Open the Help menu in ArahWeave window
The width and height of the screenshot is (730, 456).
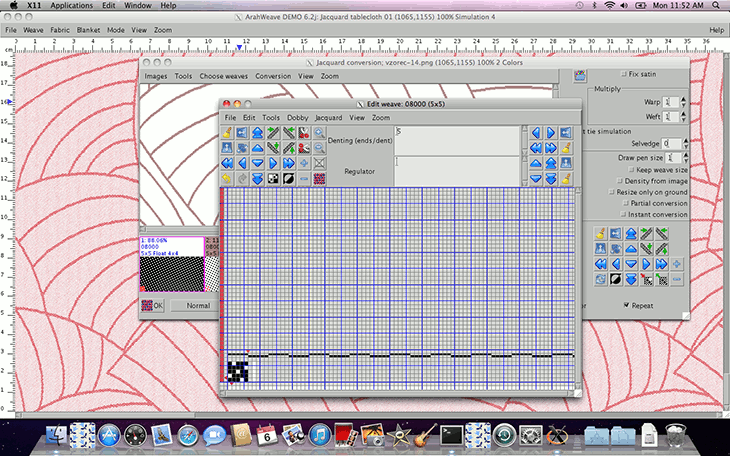coord(716,30)
